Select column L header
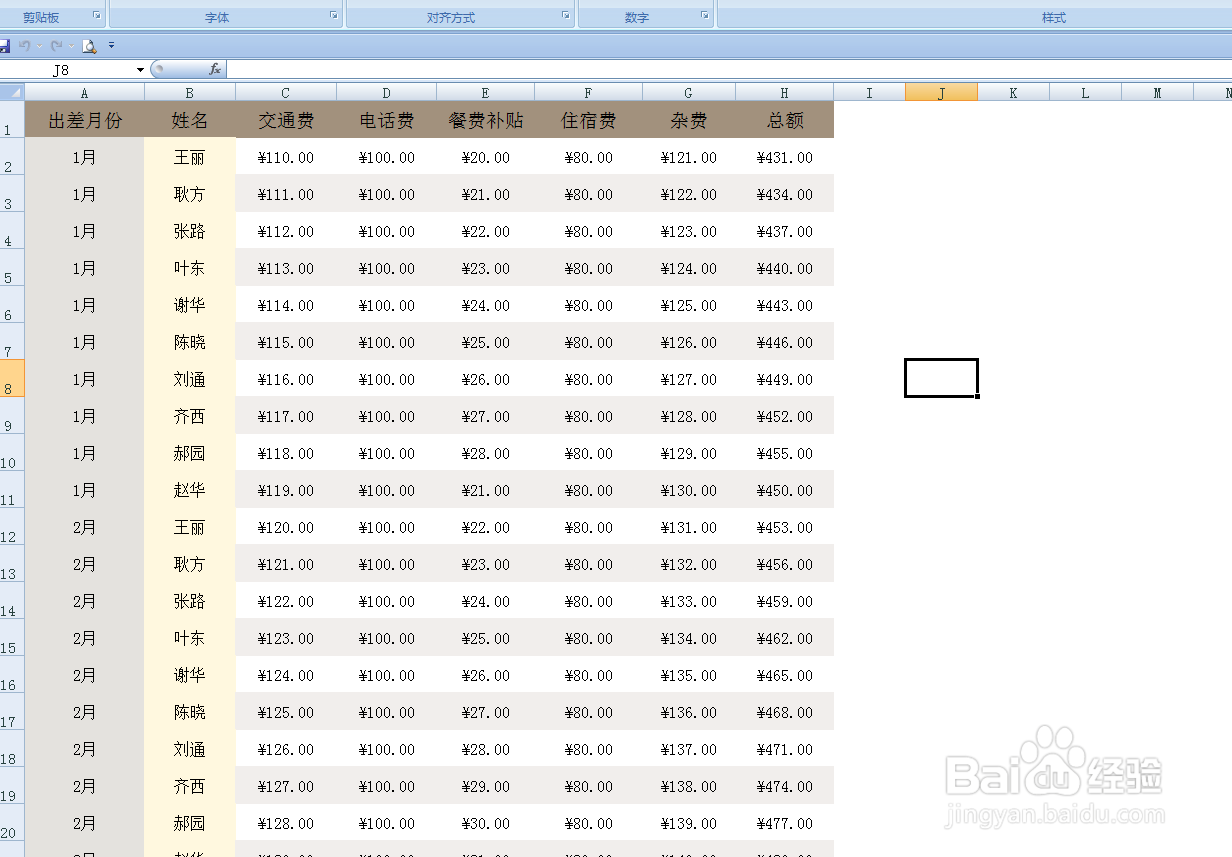 coord(1086,93)
